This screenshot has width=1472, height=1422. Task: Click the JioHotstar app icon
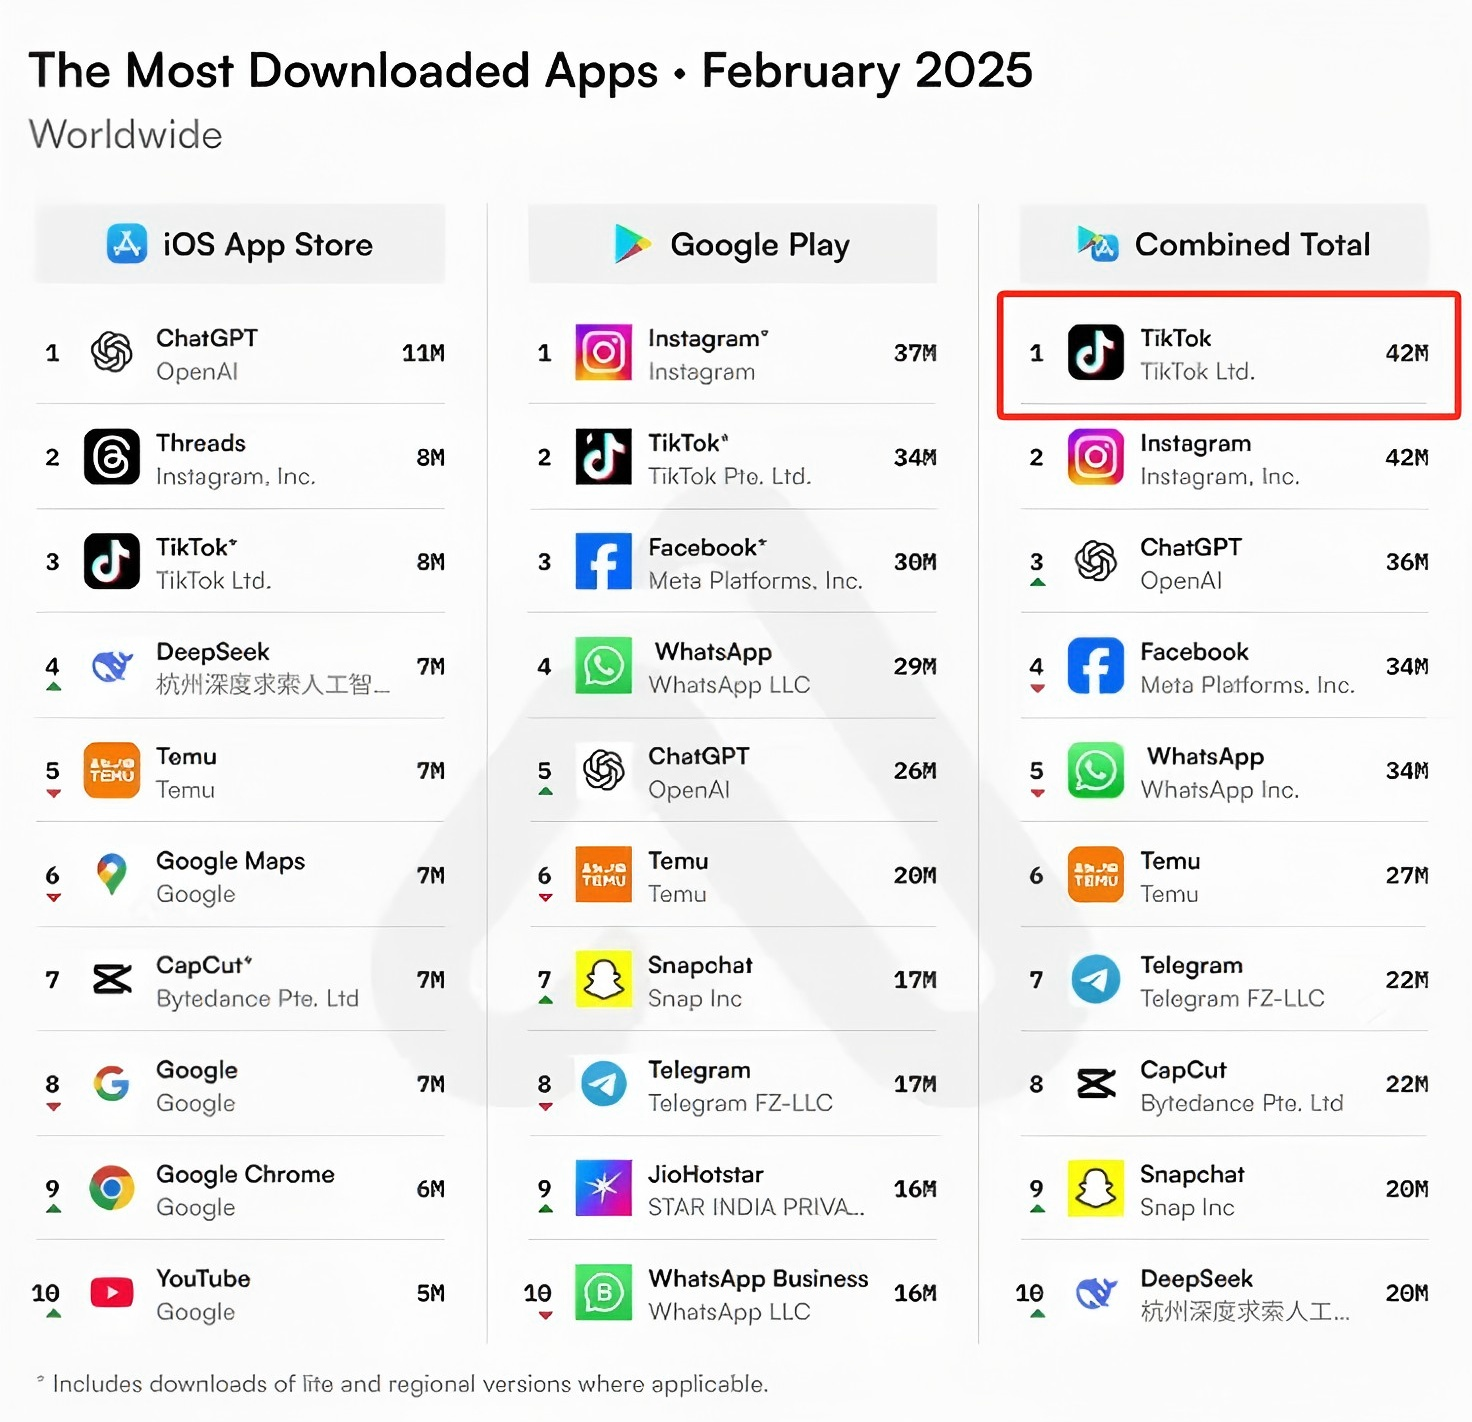(x=603, y=1189)
